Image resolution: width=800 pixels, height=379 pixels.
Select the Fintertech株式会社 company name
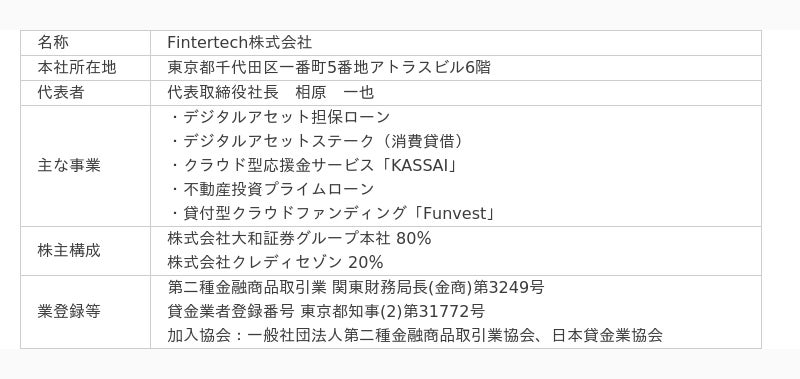pos(240,42)
